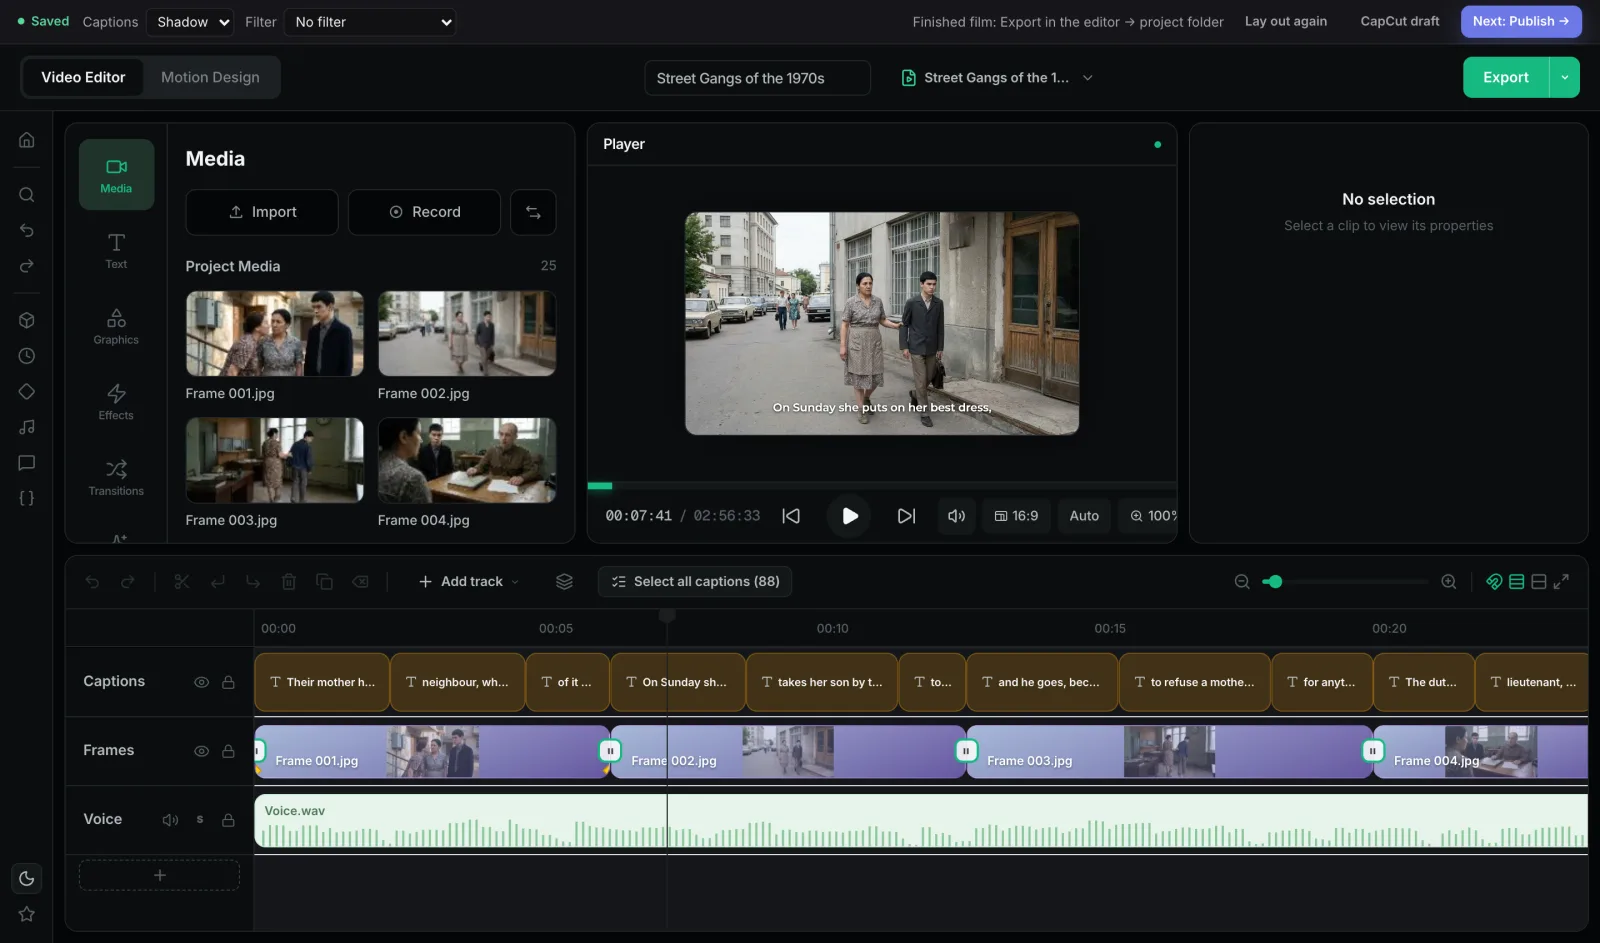This screenshot has height=943, width=1600.
Task: Click the music note icon in sidebar
Action: [x=27, y=427]
